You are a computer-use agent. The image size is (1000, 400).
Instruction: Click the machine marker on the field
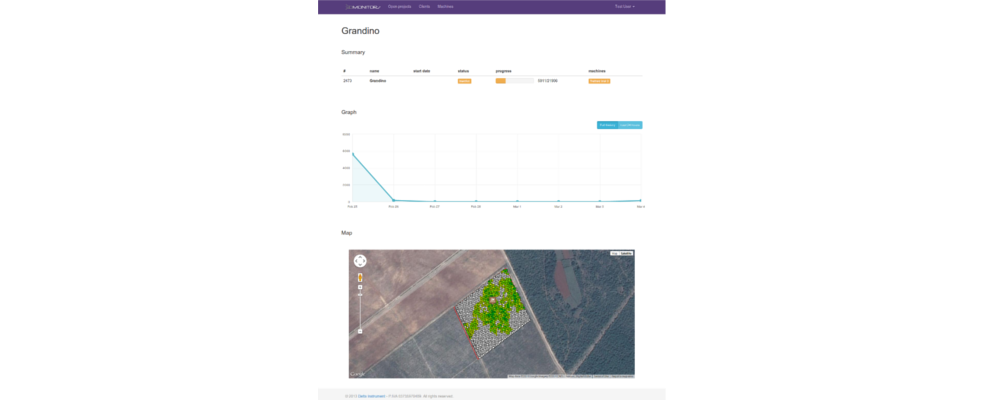click(492, 300)
